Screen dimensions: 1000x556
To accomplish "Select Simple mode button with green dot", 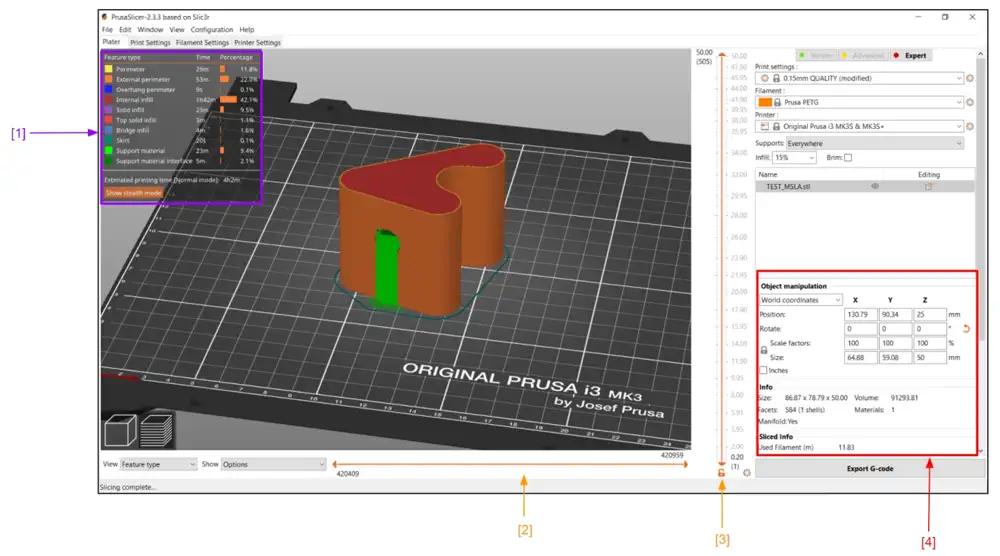I will [x=816, y=55].
